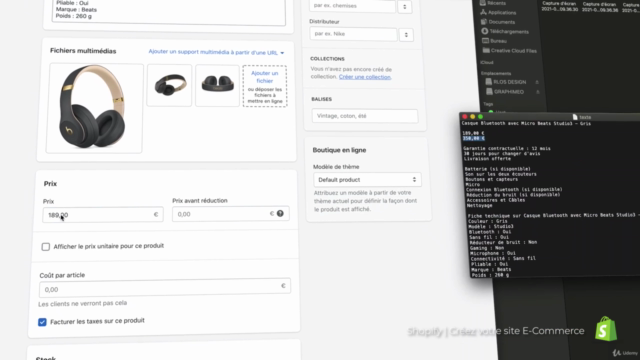Click the description box text Marque : Beats
Image resolution: width=640 pixels, height=360 pixels.
tap(76, 9)
